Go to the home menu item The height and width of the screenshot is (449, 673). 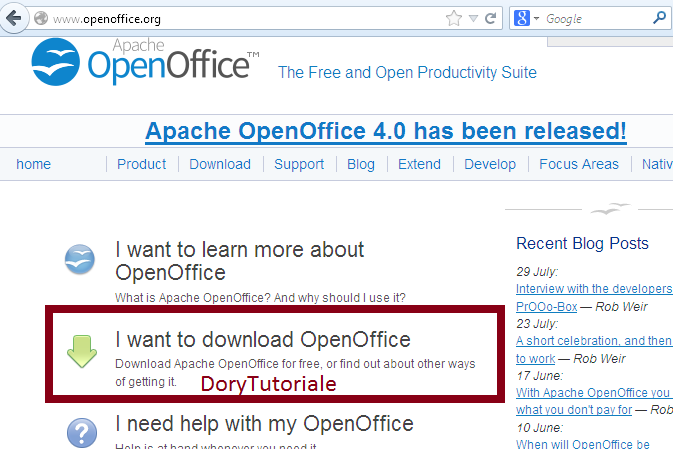tap(33, 164)
